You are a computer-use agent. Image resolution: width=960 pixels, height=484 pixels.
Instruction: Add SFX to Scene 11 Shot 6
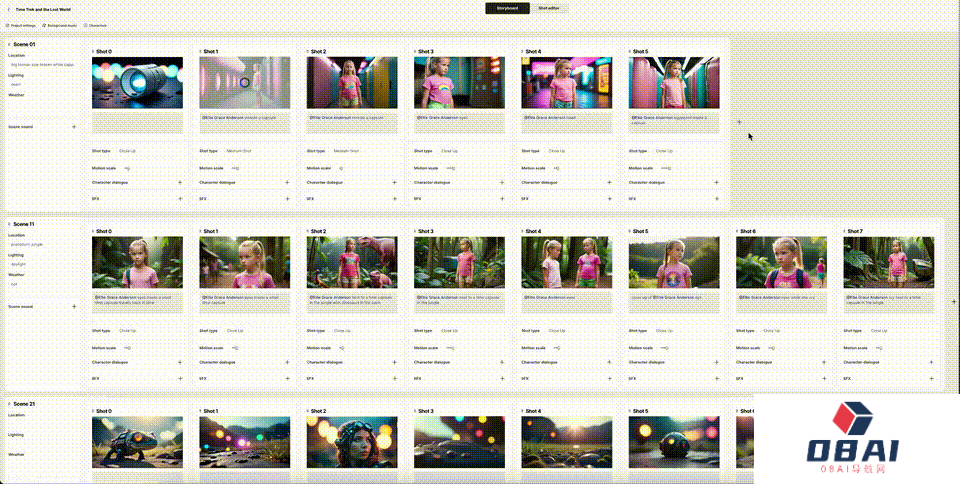(825, 379)
